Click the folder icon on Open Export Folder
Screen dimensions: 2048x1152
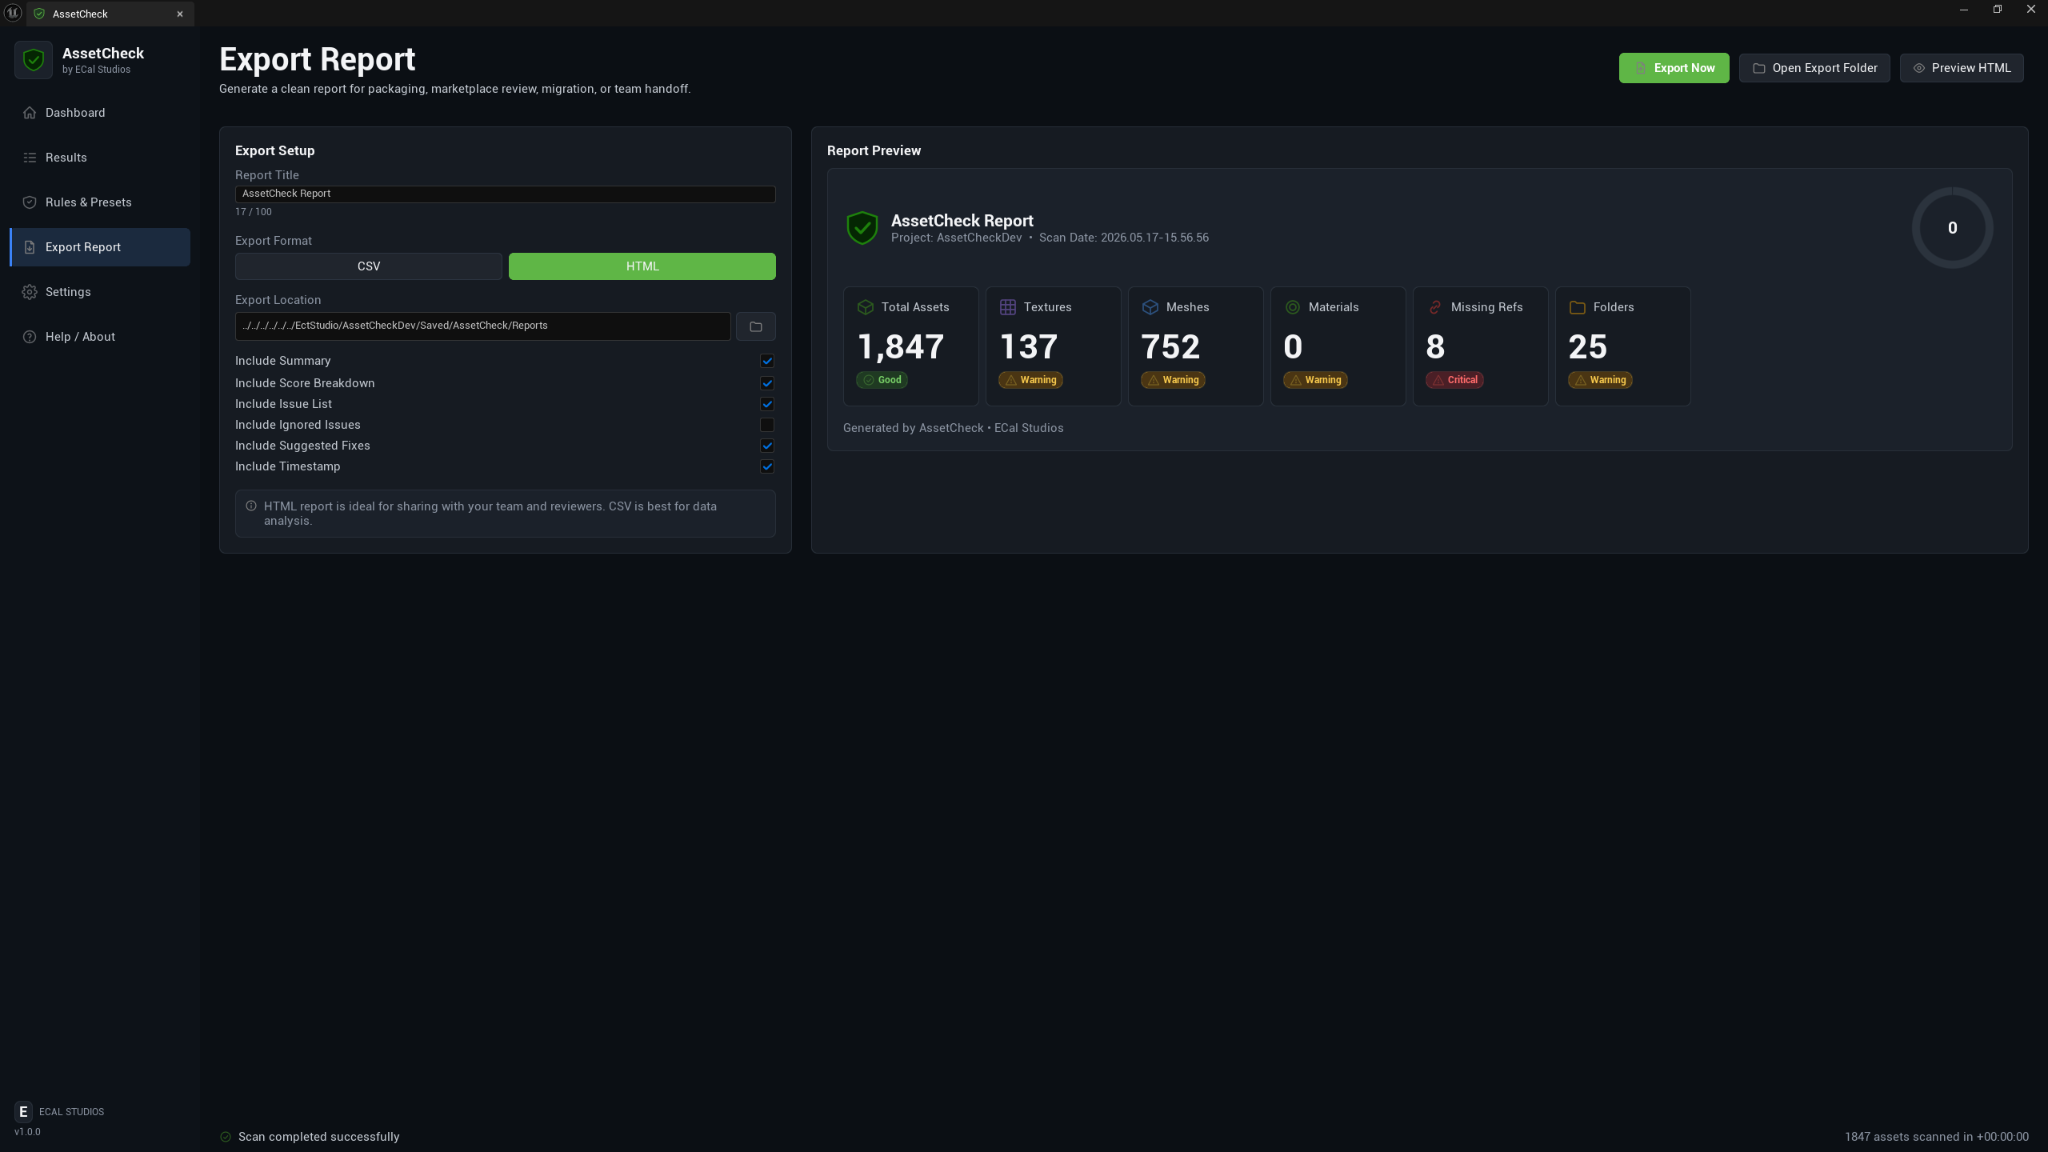[x=1759, y=68]
